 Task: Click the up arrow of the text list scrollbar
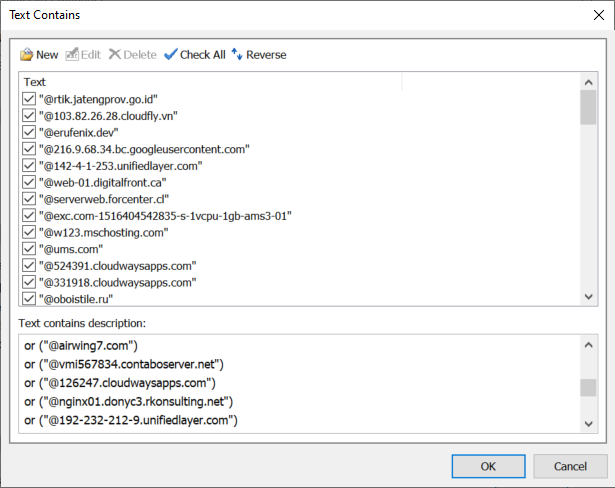point(588,82)
